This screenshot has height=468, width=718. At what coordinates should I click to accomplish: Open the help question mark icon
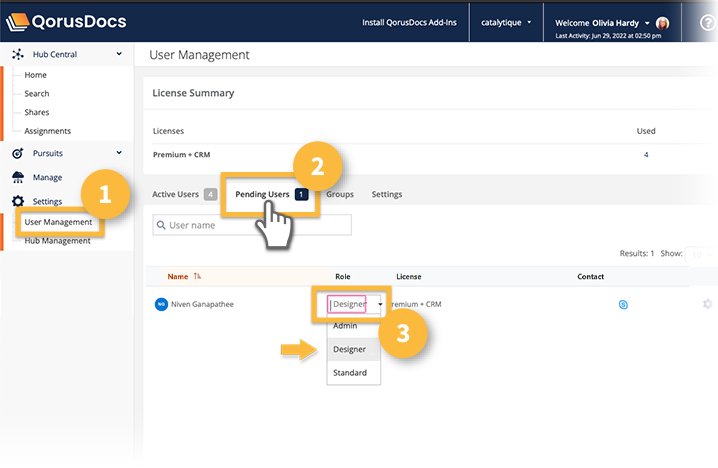pyautogui.click(x=708, y=22)
